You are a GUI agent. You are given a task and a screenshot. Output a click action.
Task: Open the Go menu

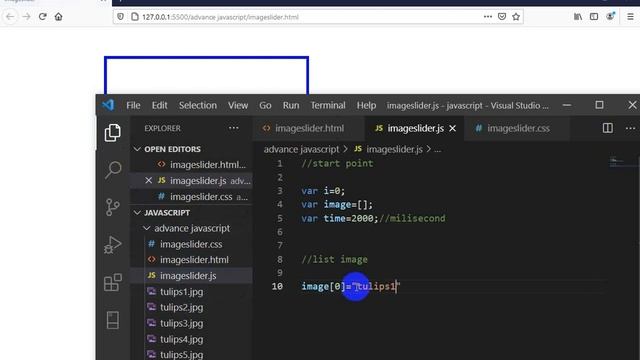coord(265,105)
